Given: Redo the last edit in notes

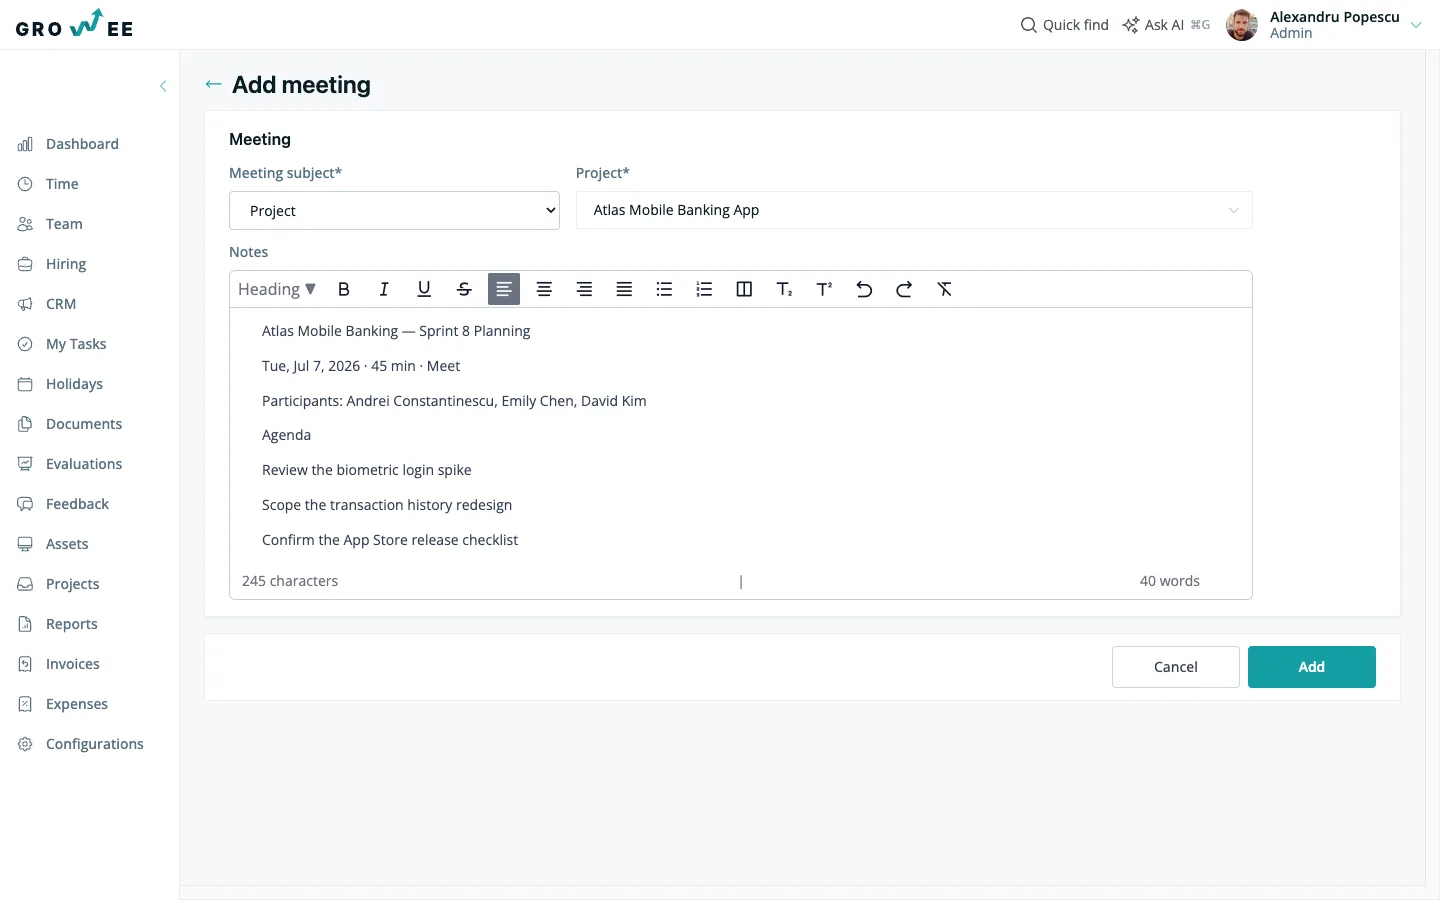Looking at the screenshot, I should 904,289.
